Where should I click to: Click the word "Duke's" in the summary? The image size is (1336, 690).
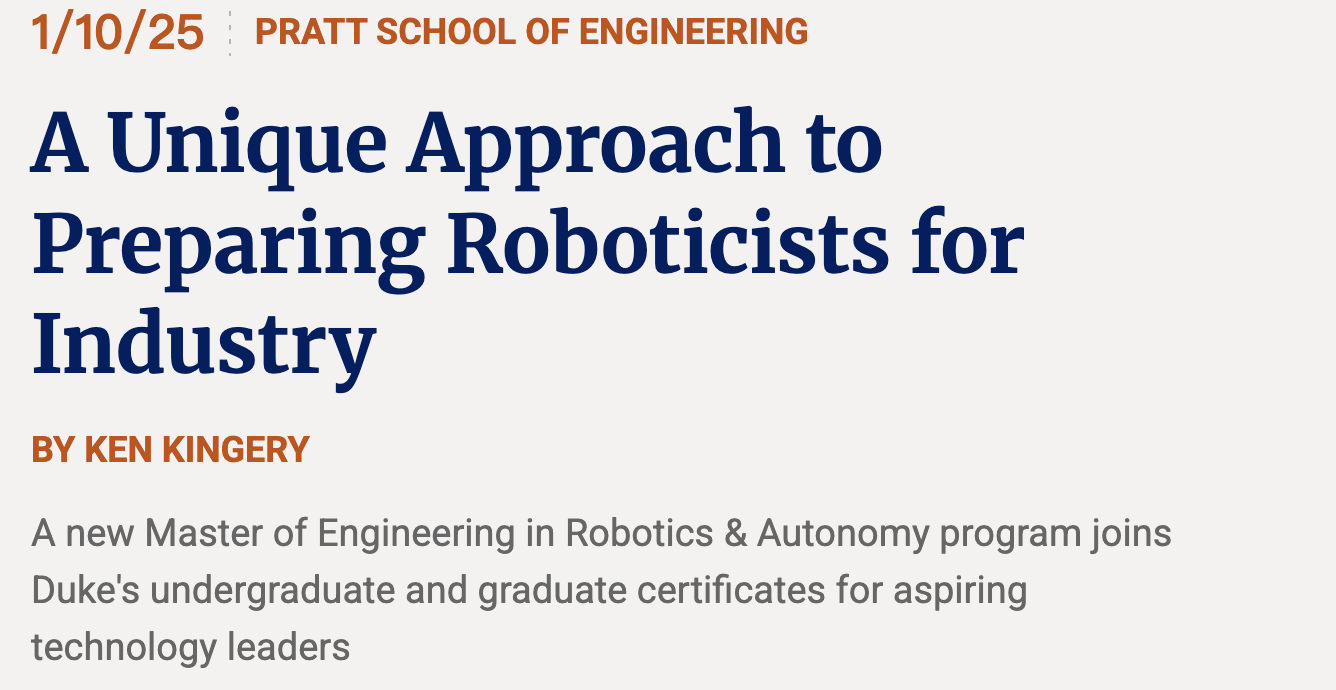(85, 590)
